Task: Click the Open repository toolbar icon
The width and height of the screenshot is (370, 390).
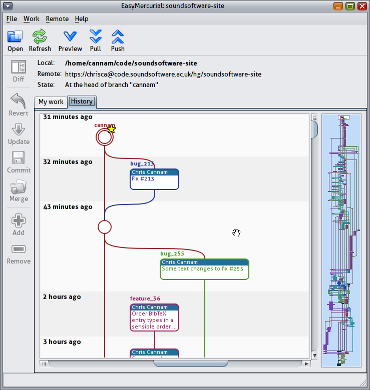Action: pos(15,37)
